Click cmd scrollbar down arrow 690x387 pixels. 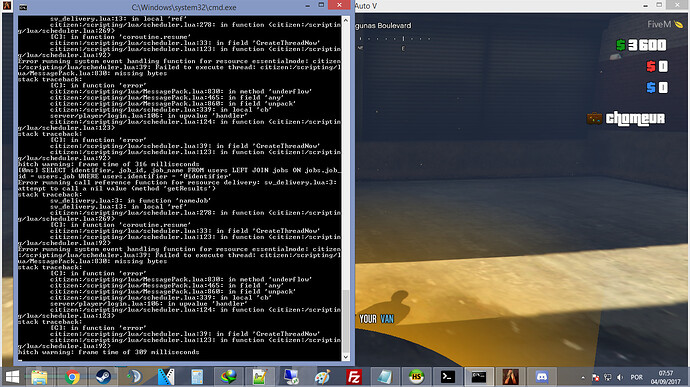(x=345, y=357)
